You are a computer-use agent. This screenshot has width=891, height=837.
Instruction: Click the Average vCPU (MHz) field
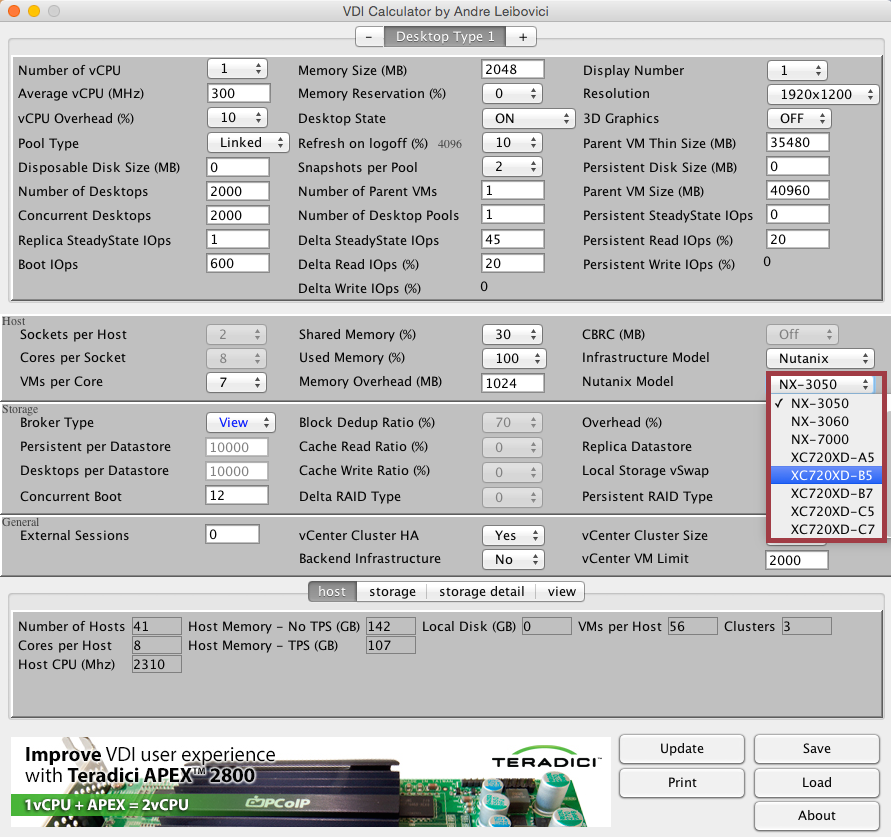pos(238,93)
